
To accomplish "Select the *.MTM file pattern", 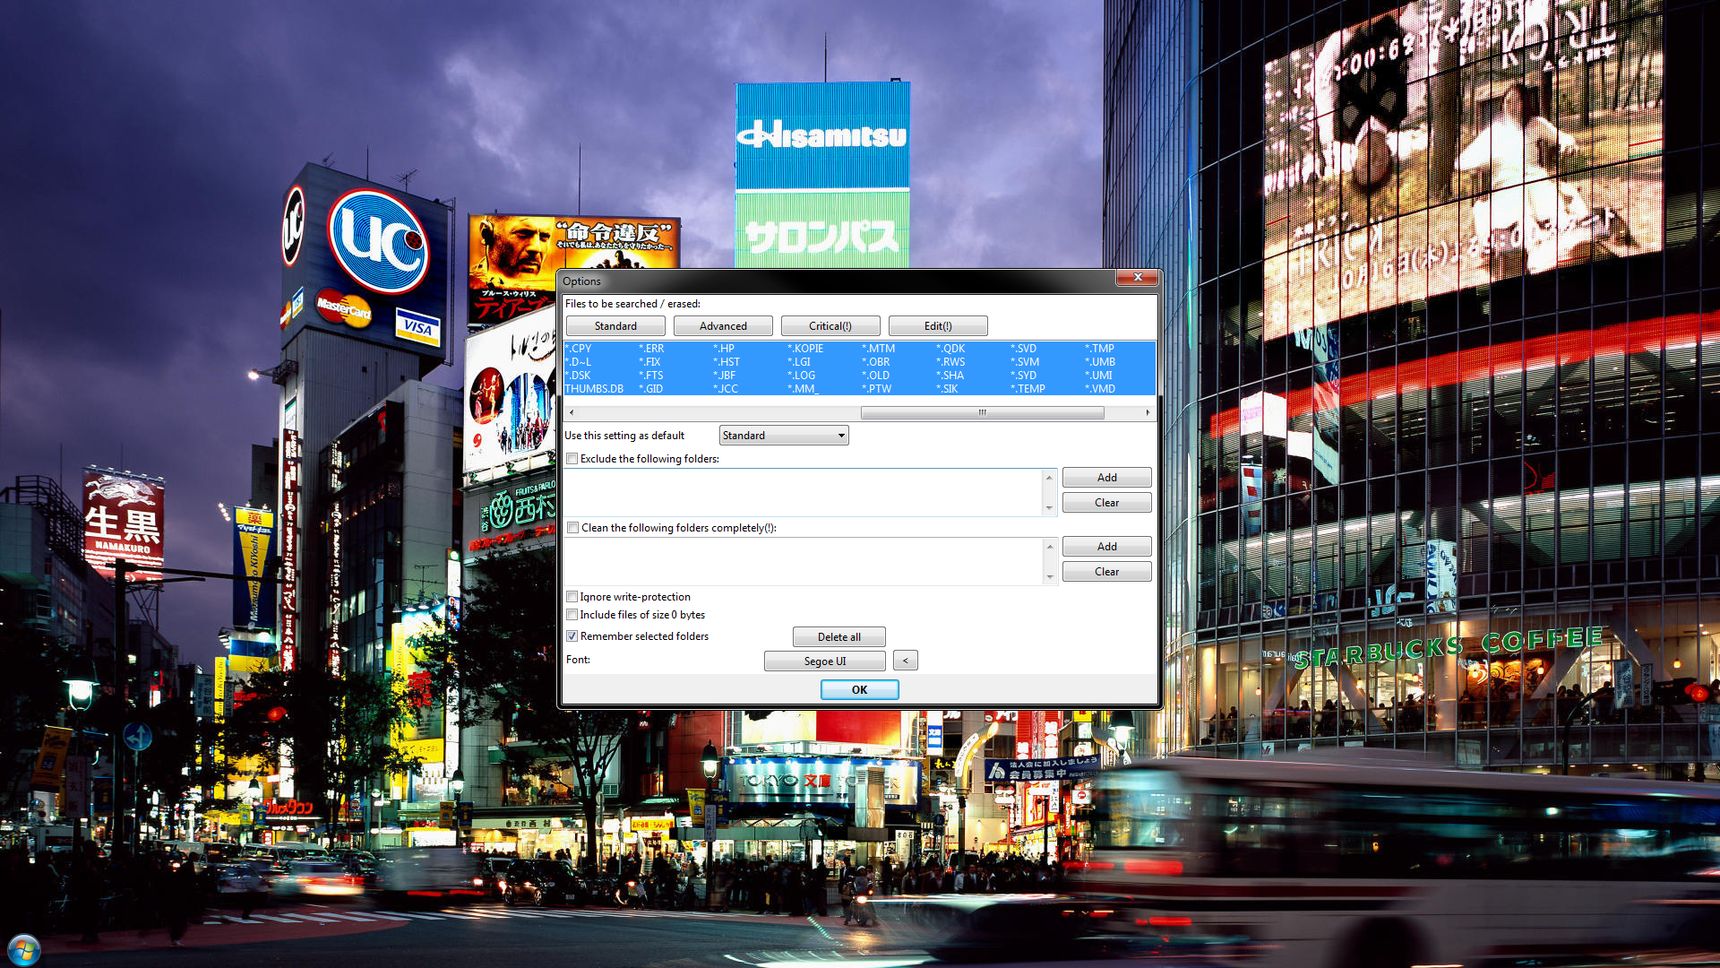I will [x=878, y=348].
